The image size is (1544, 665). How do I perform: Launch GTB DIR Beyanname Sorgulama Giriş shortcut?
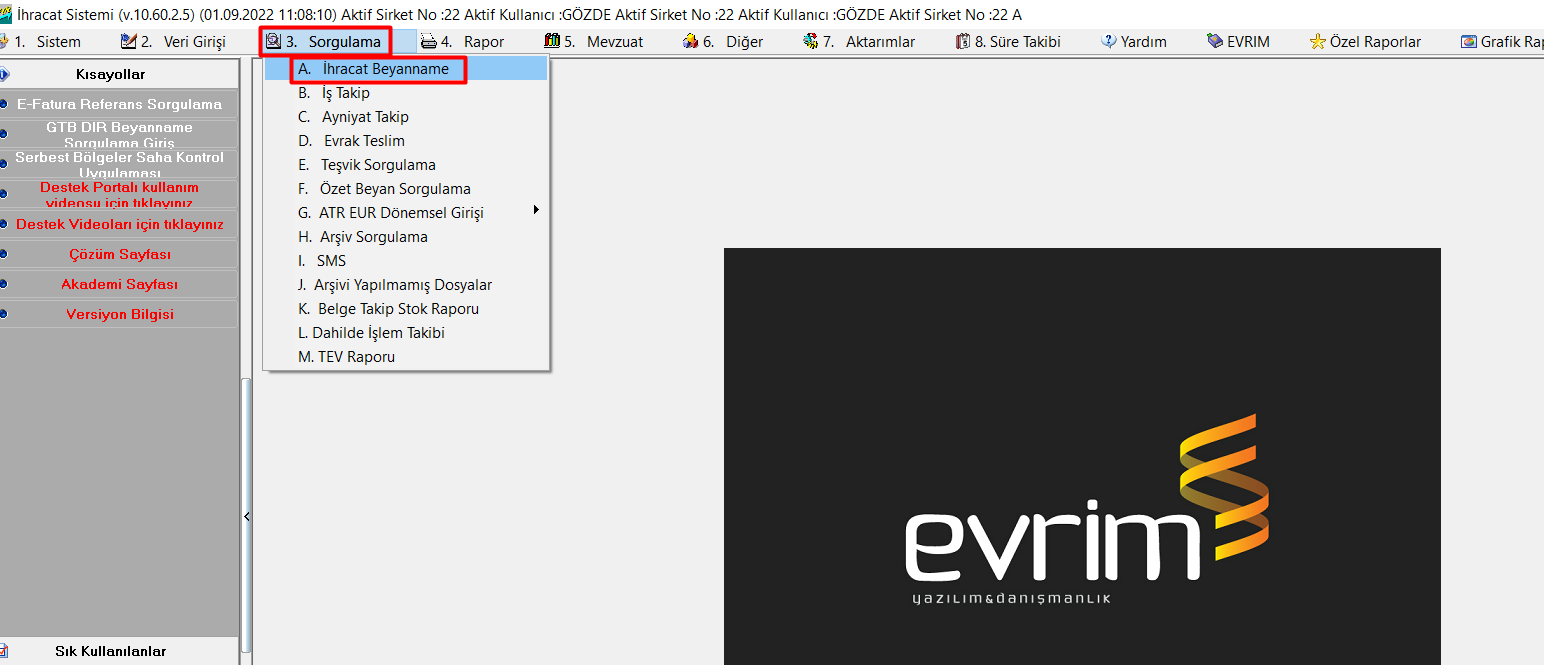pos(119,134)
